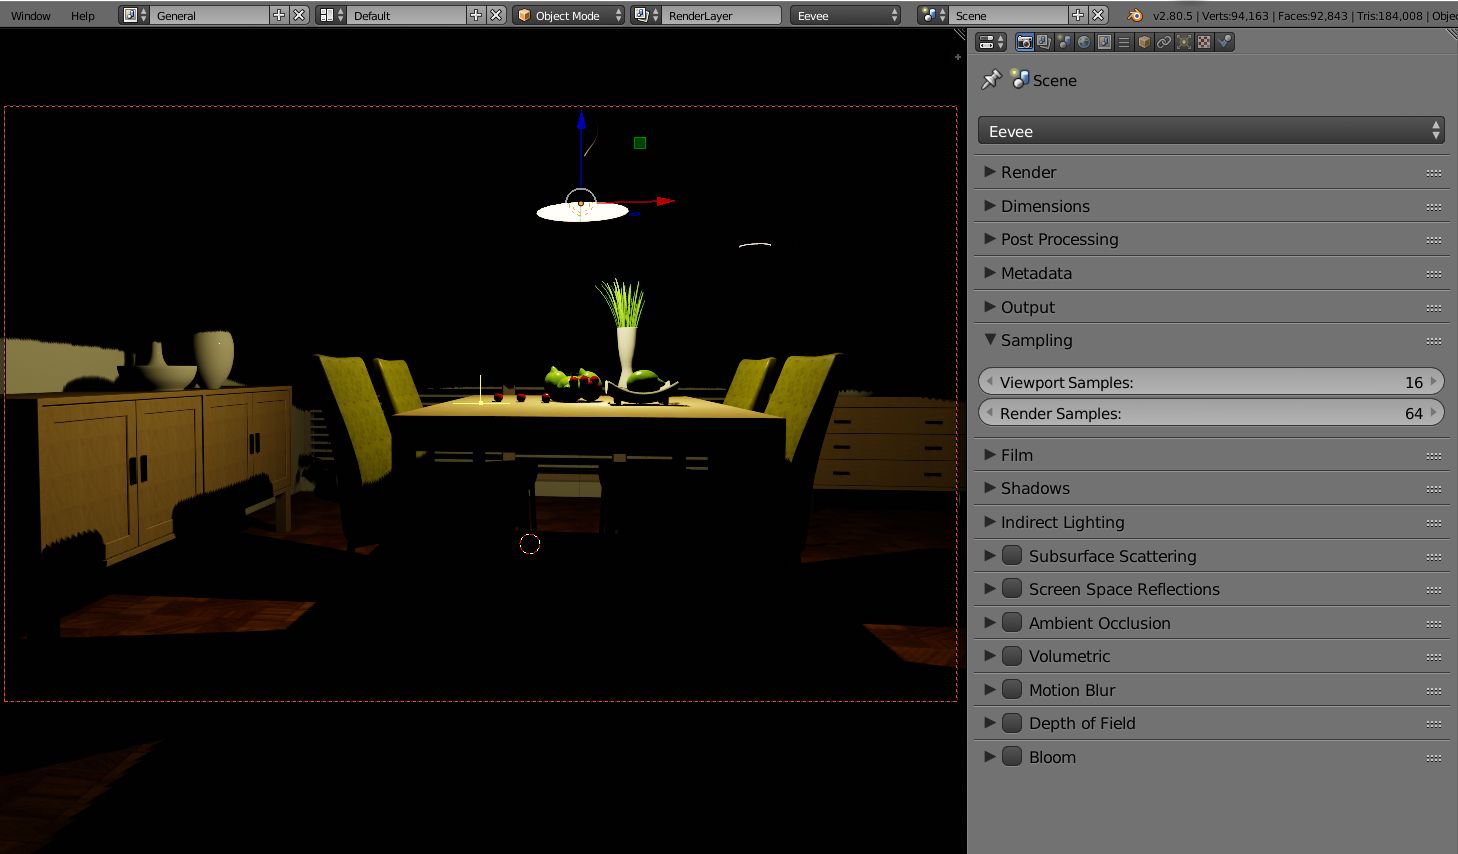Open the Texture tab (checkerboard icon)
1458x854 pixels.
pyautogui.click(x=1204, y=42)
